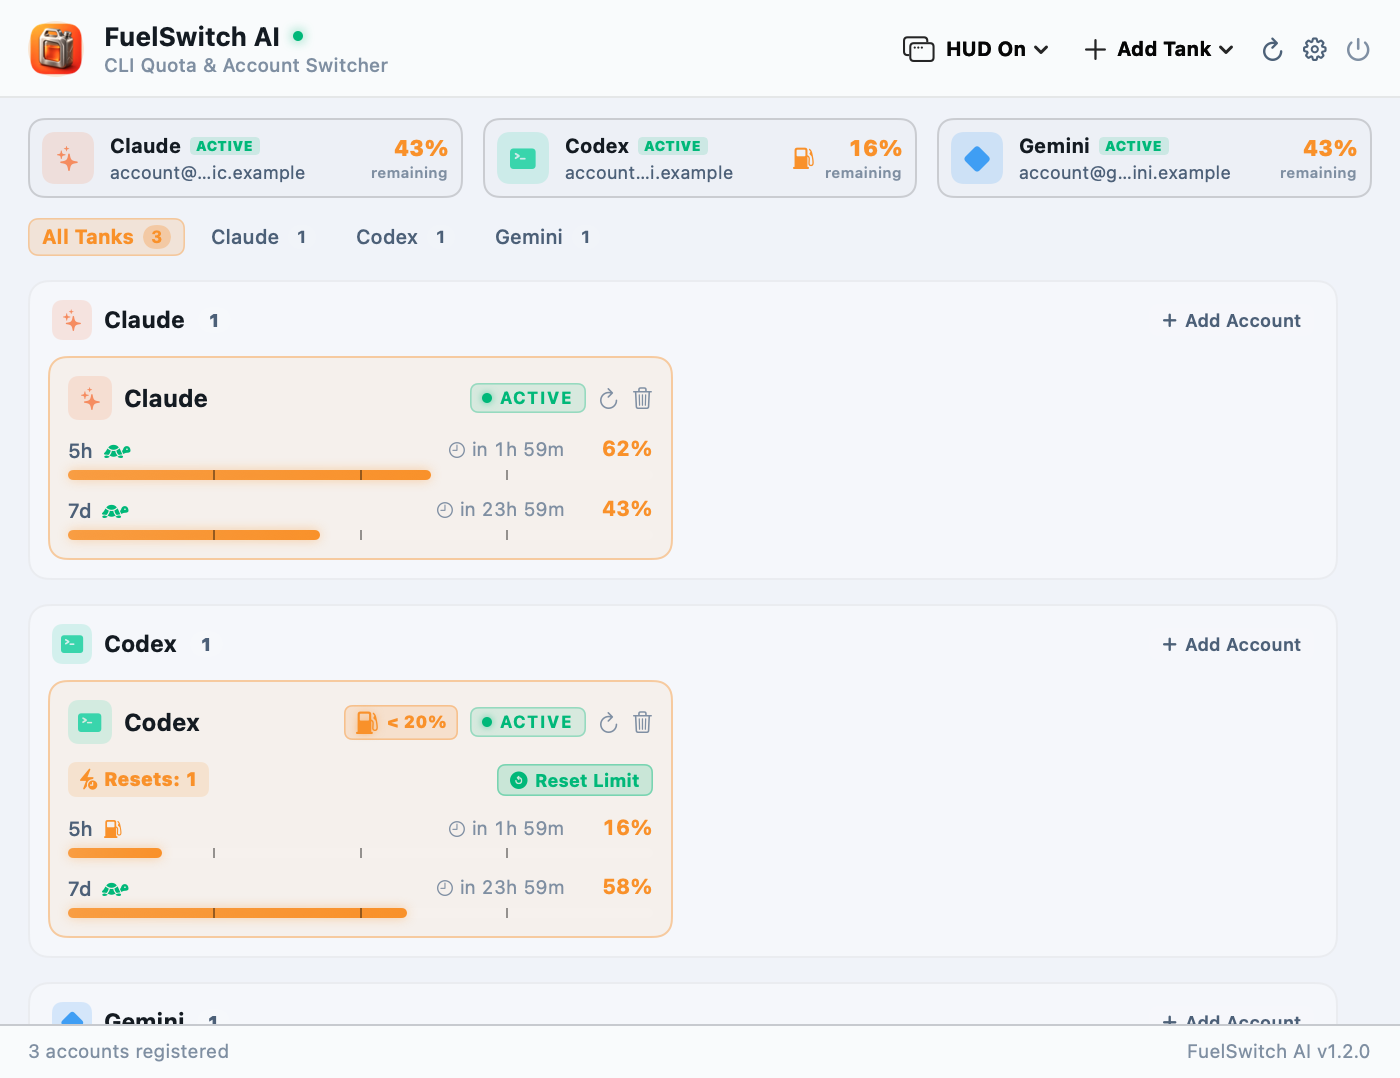The height and width of the screenshot is (1078, 1400).
Task: Click the clock icon on Claude's 7d row
Action: 445,510
